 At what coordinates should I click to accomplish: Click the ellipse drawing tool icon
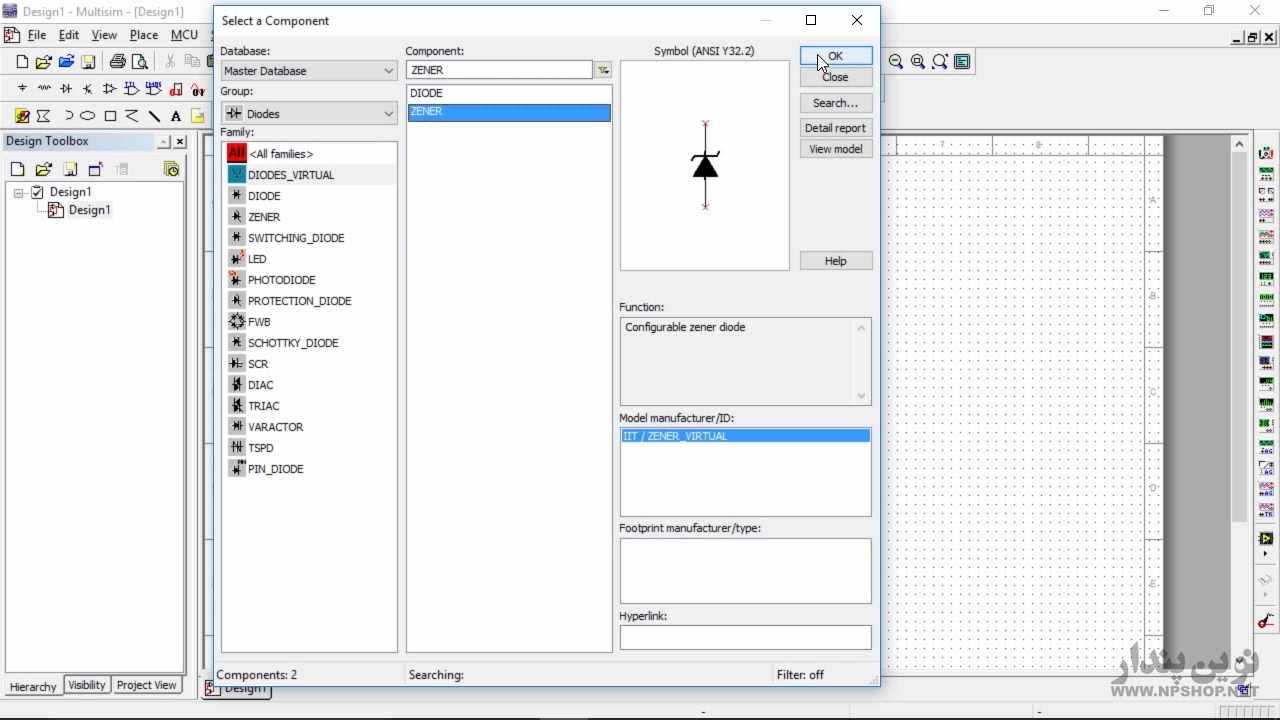[88, 116]
